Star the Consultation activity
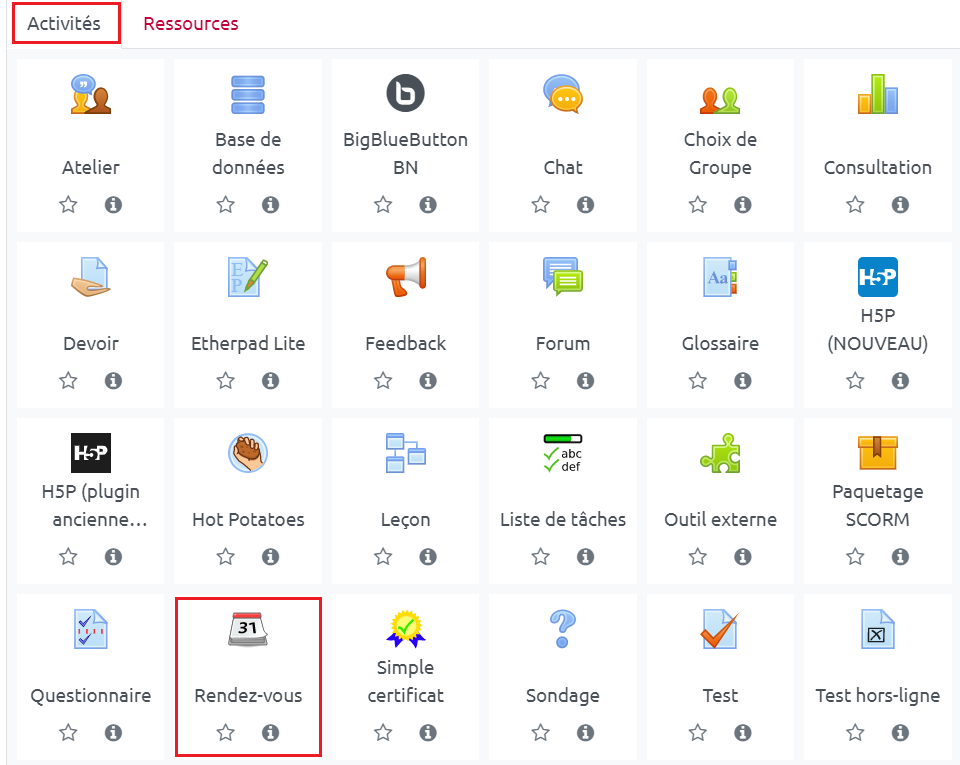The width and height of the screenshot is (960, 765). (x=855, y=205)
